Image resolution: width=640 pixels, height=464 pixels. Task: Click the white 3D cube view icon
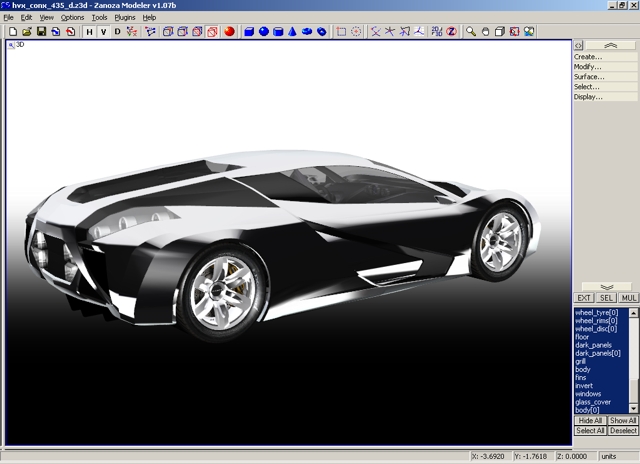pos(500,31)
